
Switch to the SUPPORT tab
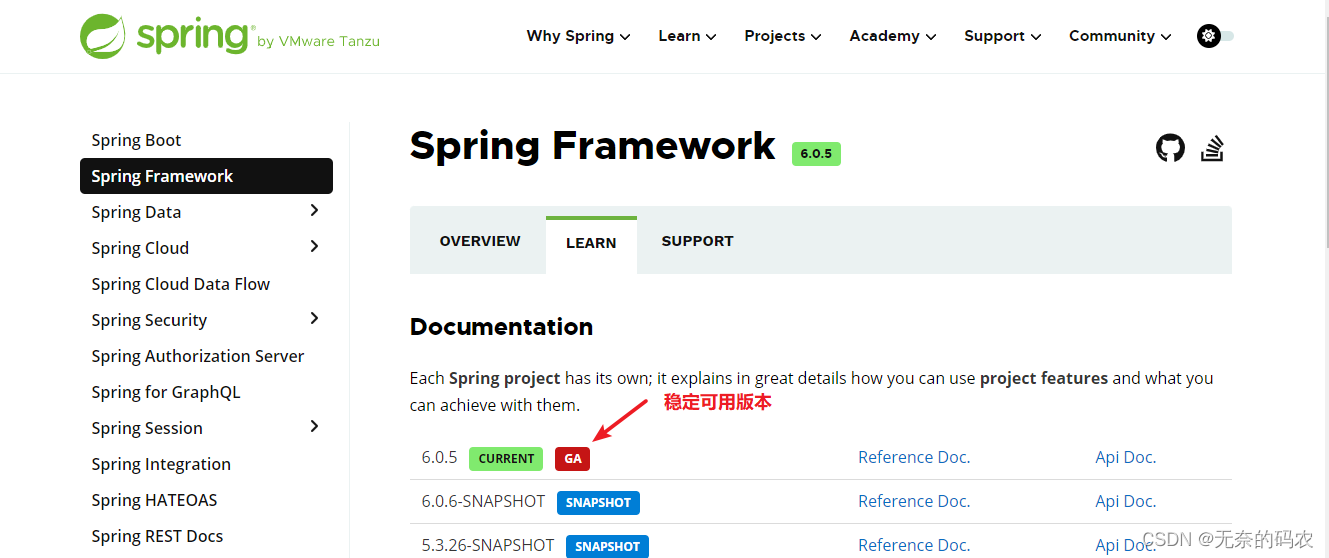697,241
